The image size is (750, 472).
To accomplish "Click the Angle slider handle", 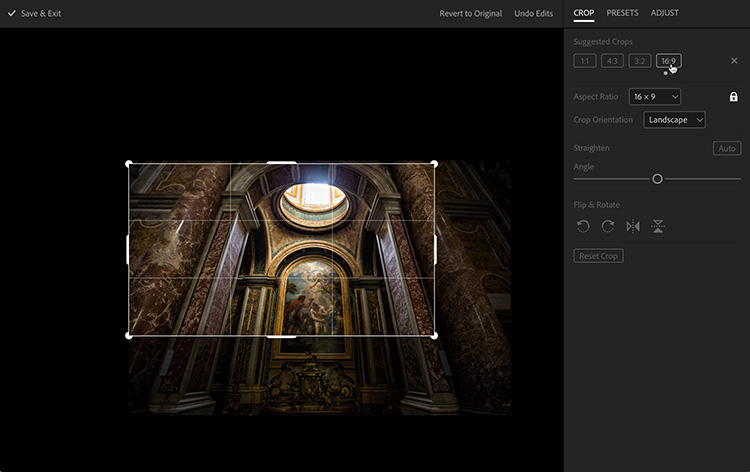I will (x=657, y=179).
